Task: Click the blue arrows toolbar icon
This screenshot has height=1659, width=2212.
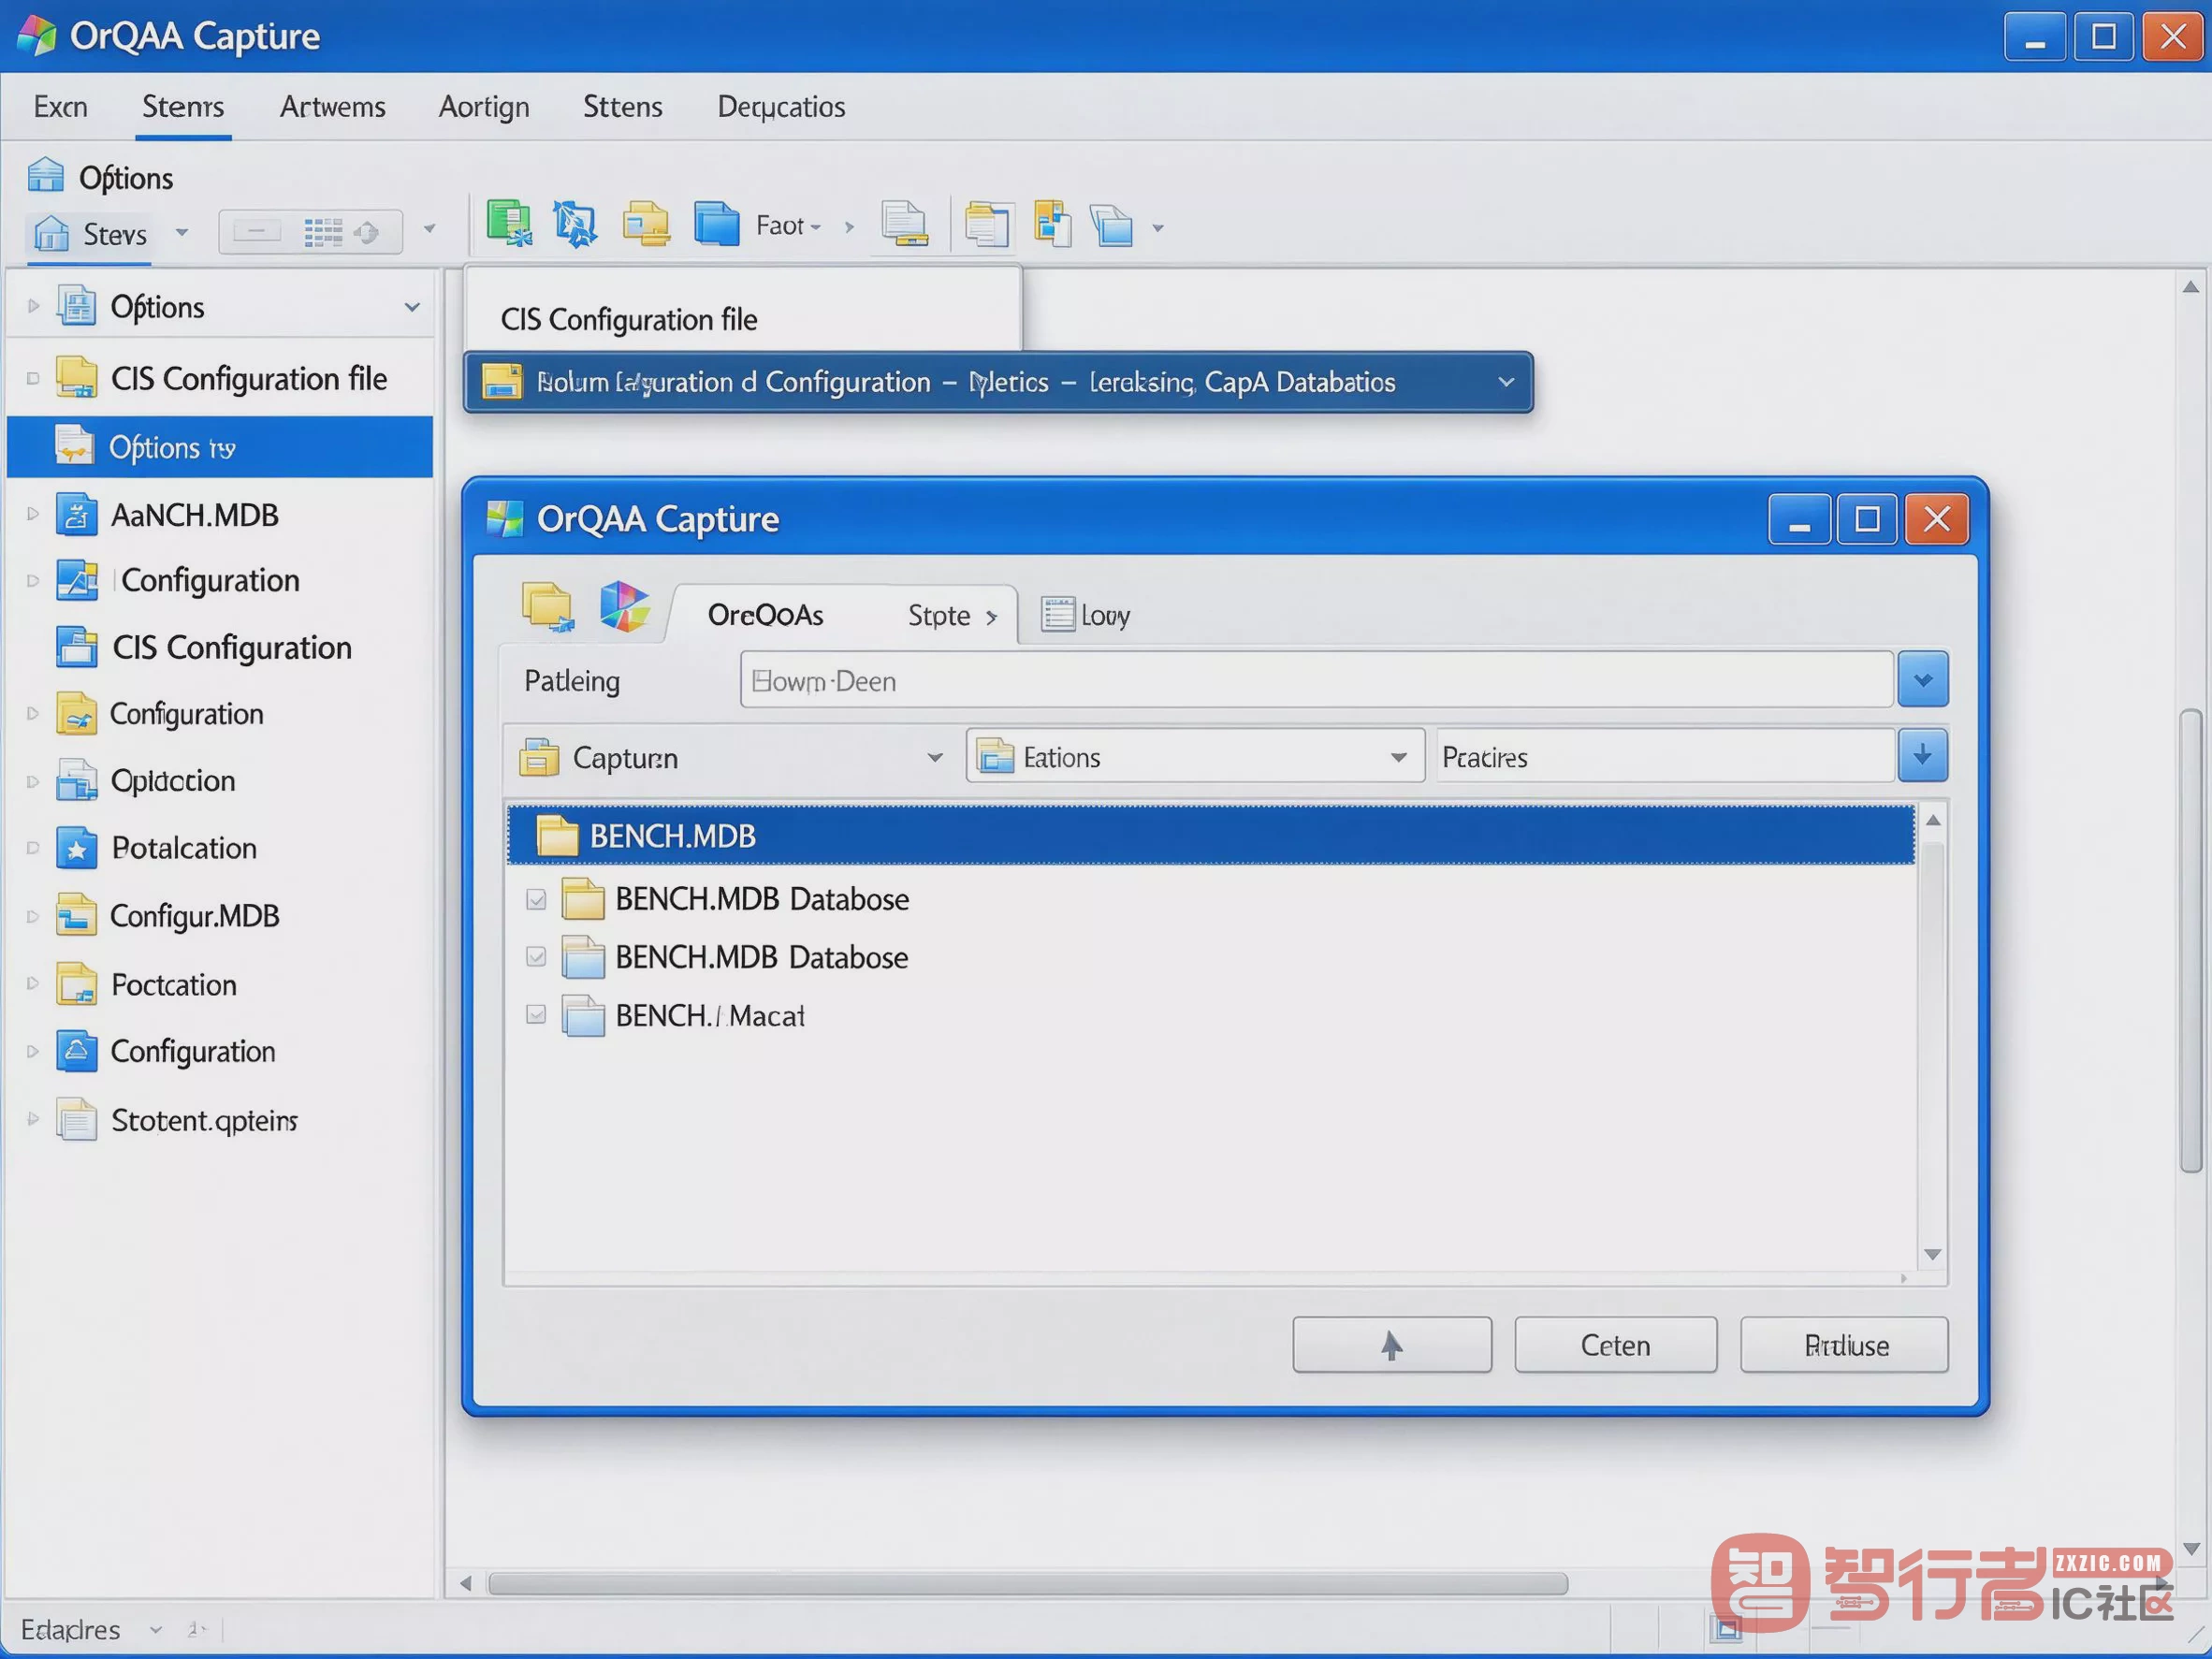Action: (575, 223)
